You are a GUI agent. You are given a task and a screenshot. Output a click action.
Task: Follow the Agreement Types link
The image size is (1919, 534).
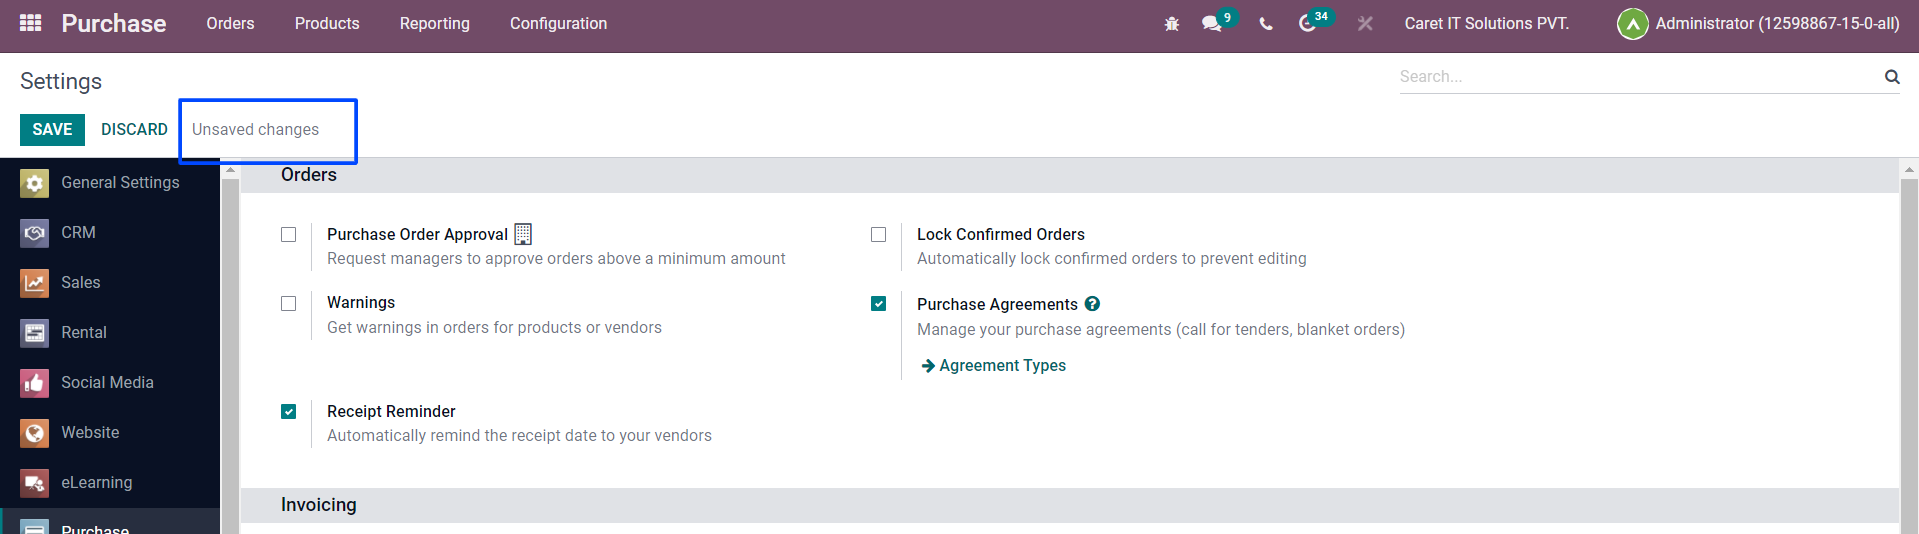(x=1002, y=366)
